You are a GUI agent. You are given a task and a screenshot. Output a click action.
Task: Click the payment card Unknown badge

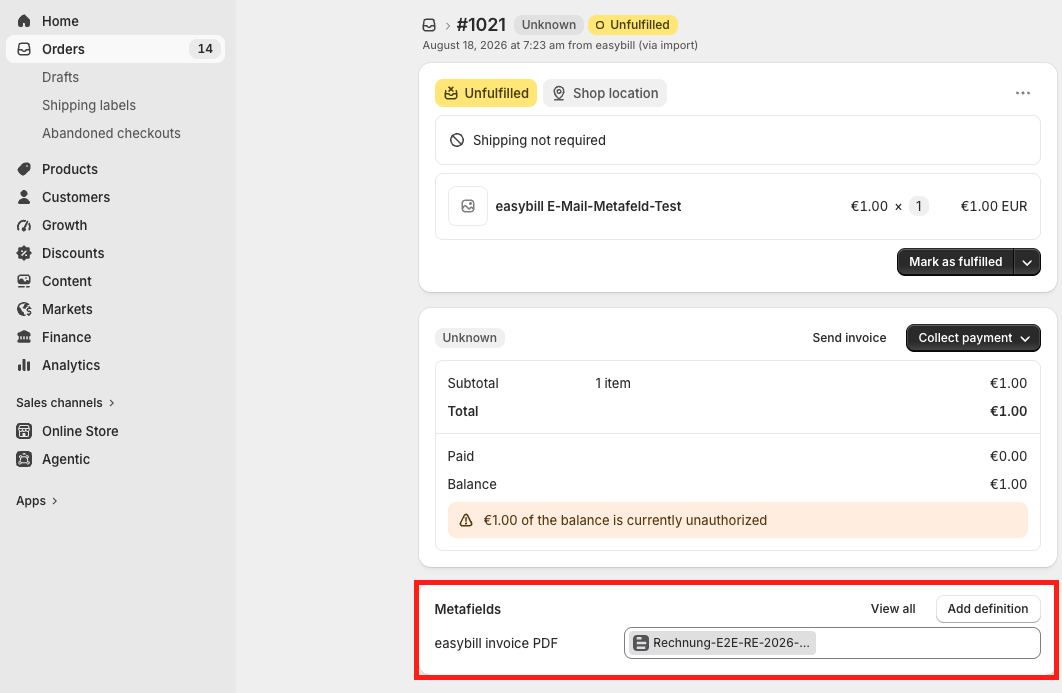[469, 338]
